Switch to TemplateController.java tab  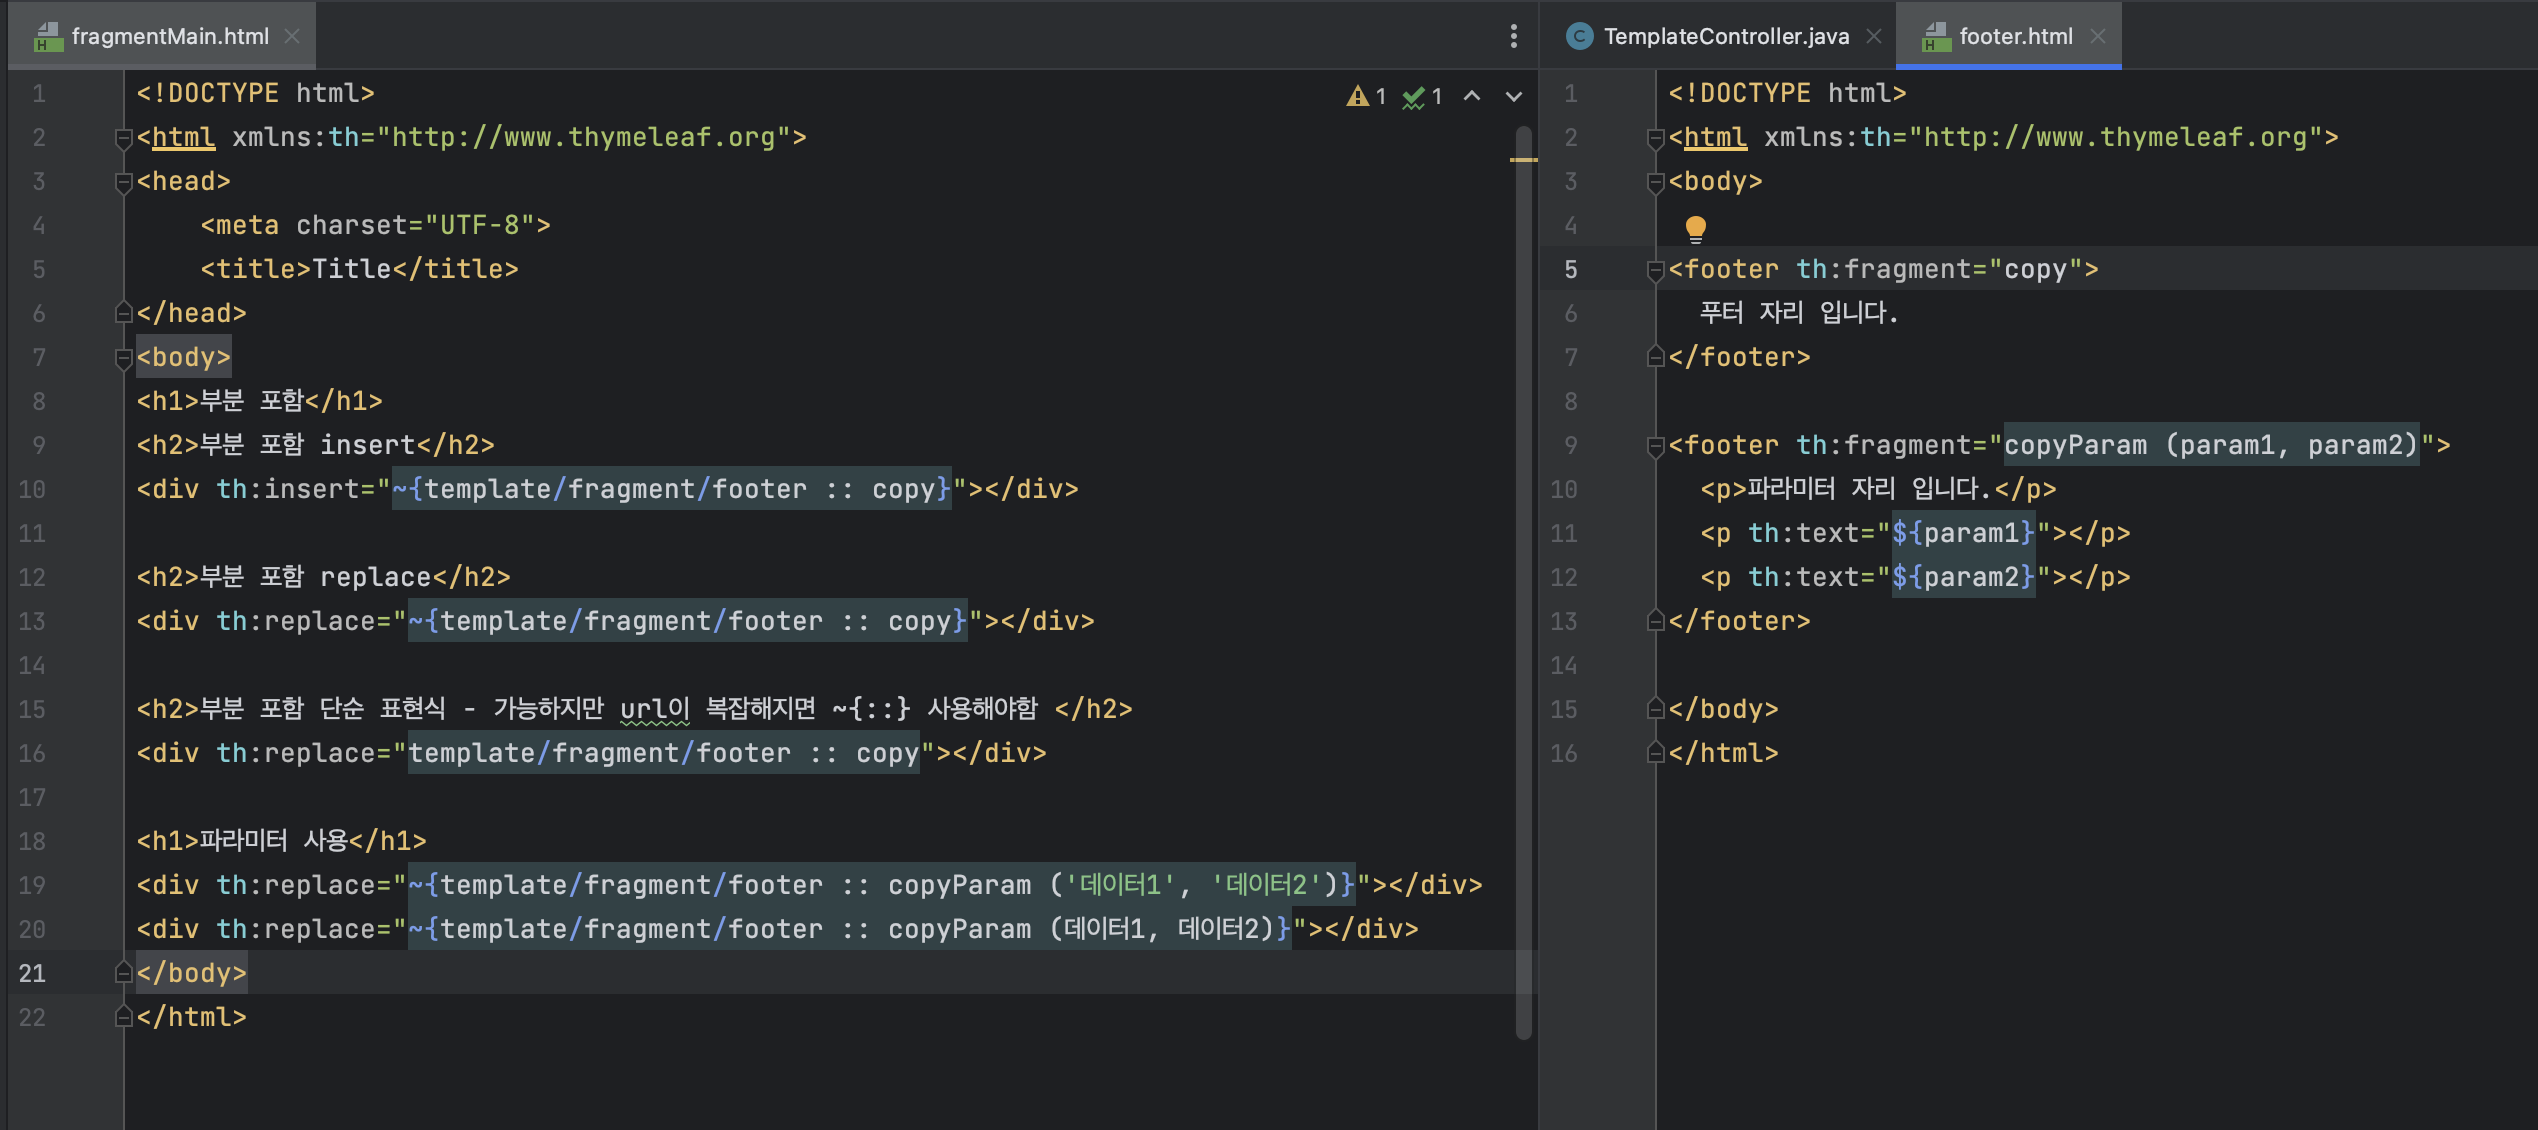click(1725, 36)
